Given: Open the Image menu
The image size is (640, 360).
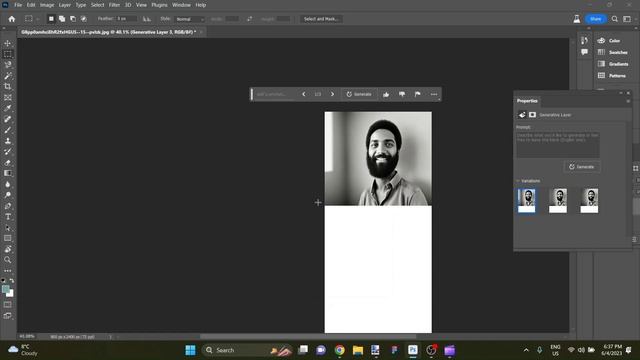Looking at the screenshot, I should 47,5.
